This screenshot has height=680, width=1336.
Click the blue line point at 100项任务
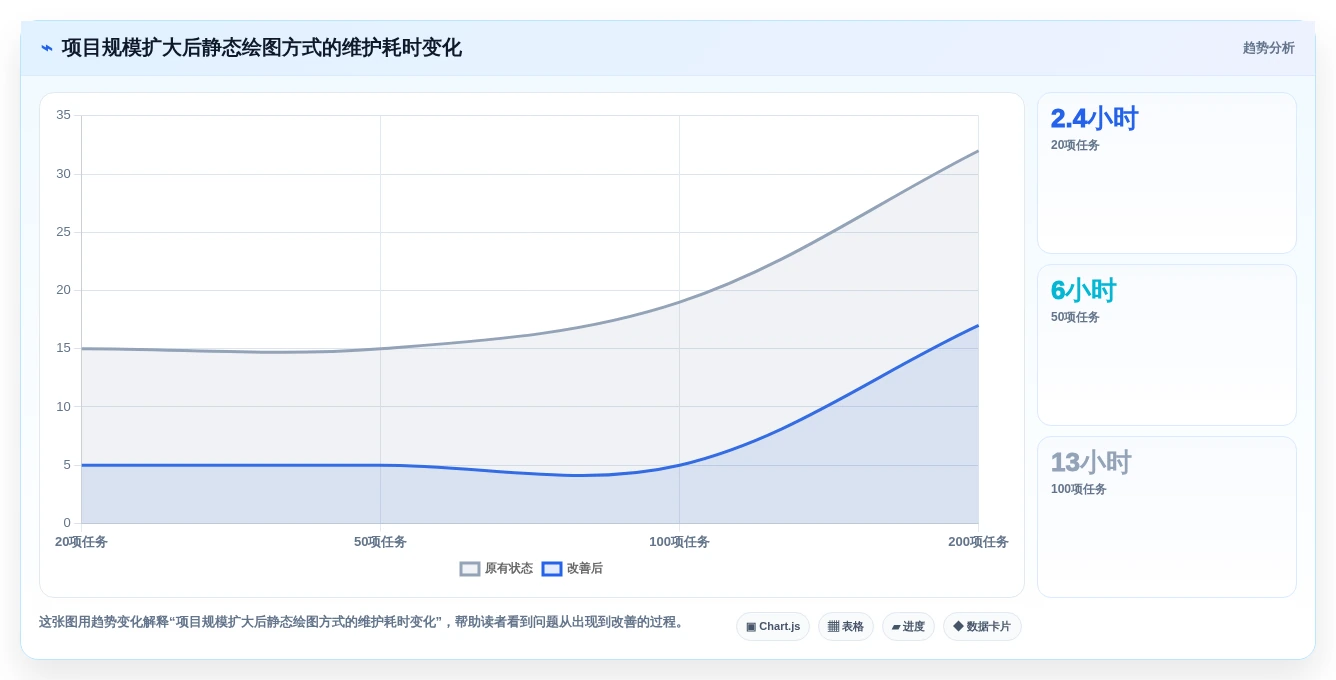click(679, 465)
